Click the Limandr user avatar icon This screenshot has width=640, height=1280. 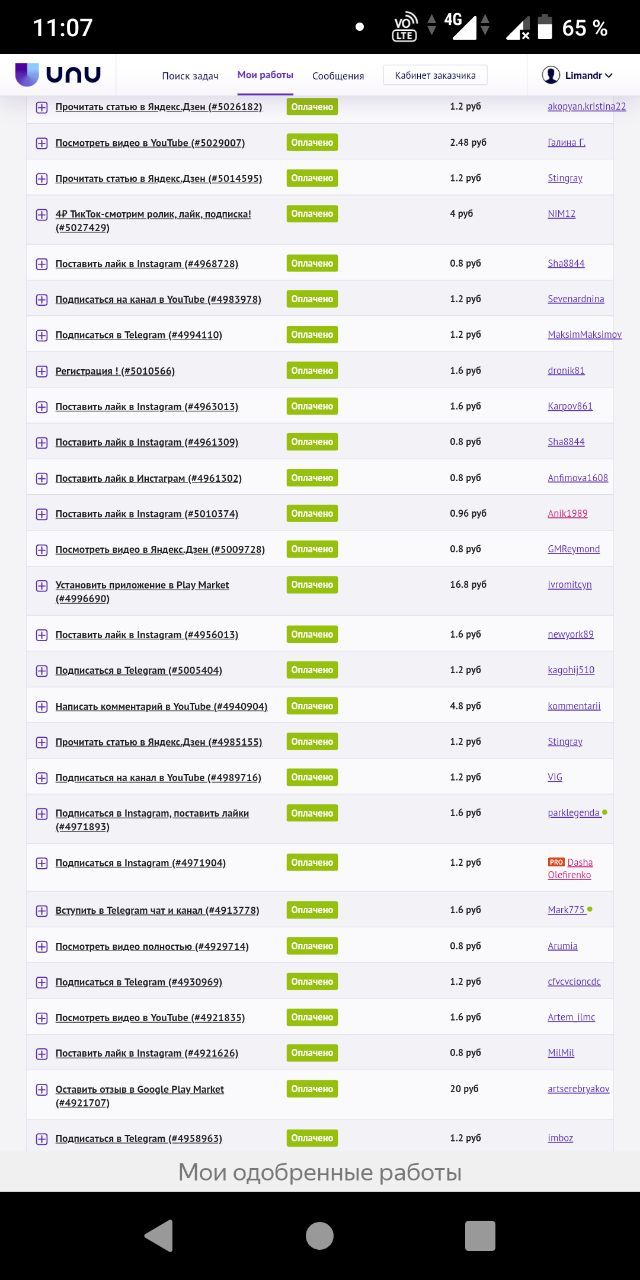click(551, 75)
